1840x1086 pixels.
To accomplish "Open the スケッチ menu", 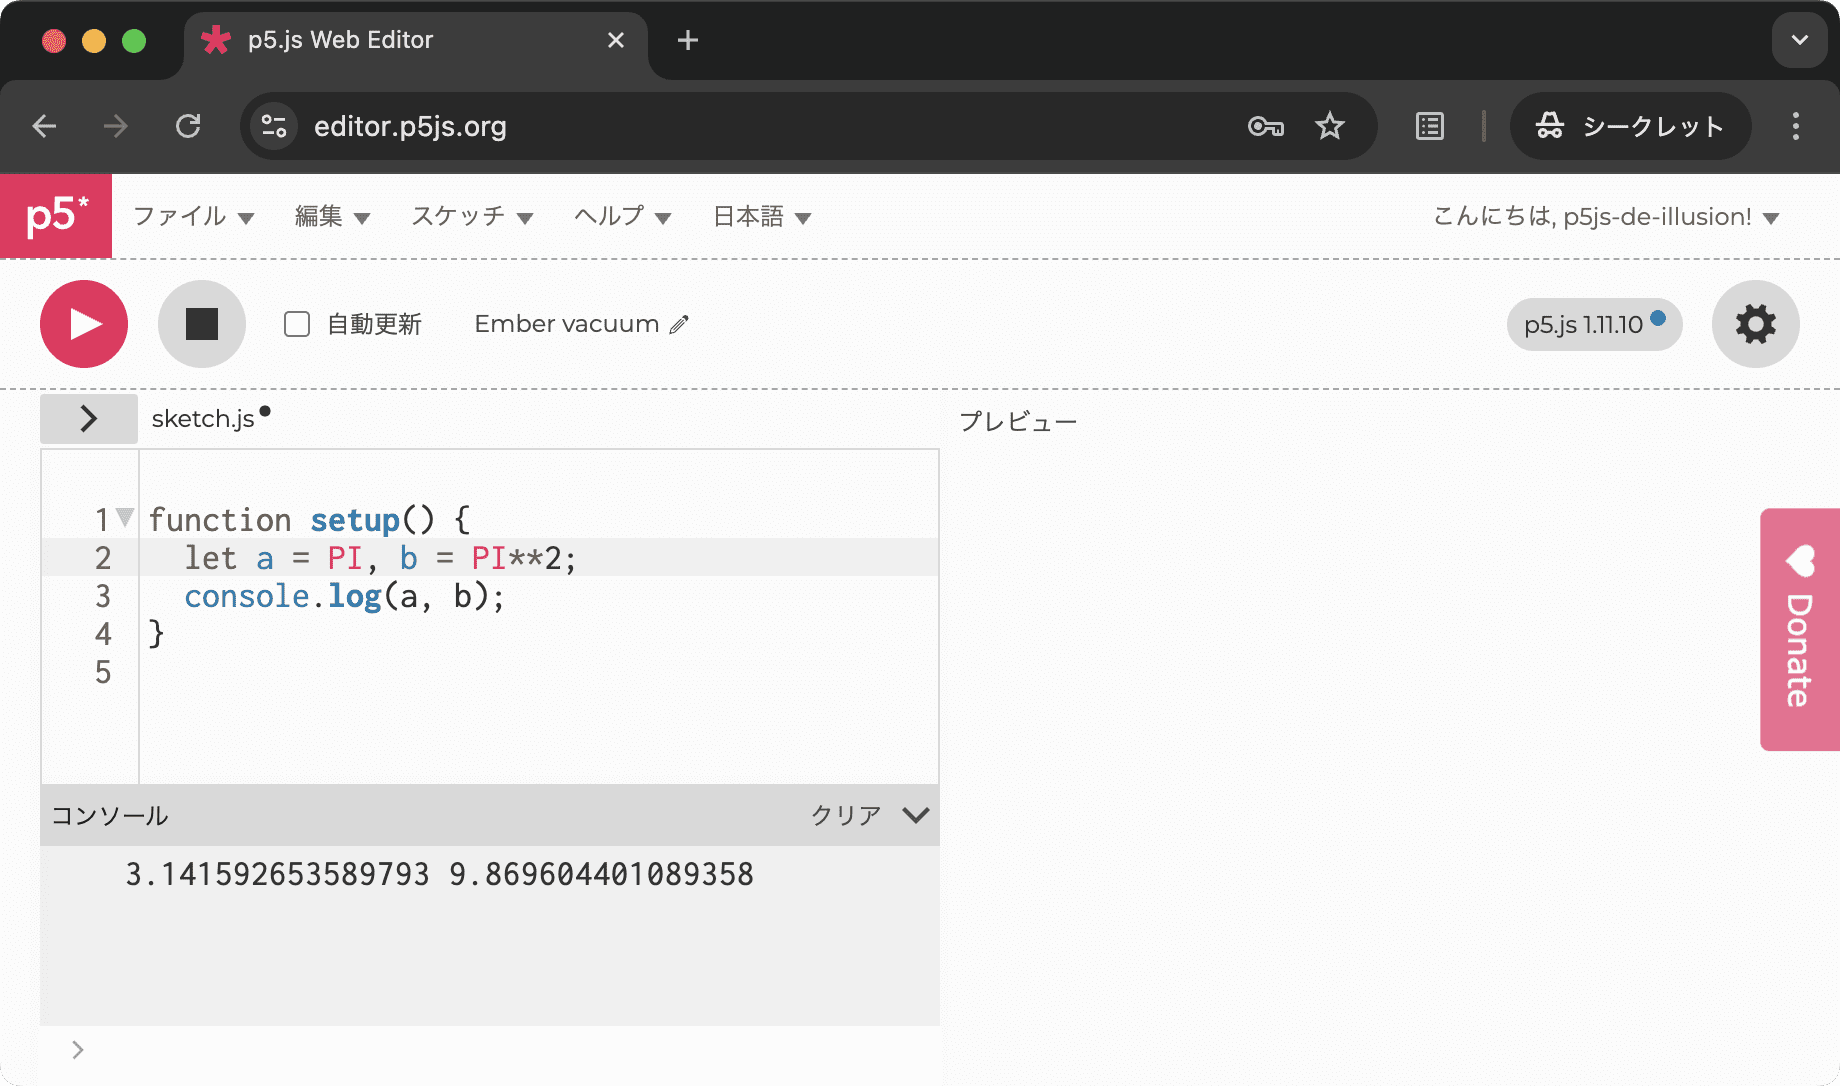I will (472, 216).
